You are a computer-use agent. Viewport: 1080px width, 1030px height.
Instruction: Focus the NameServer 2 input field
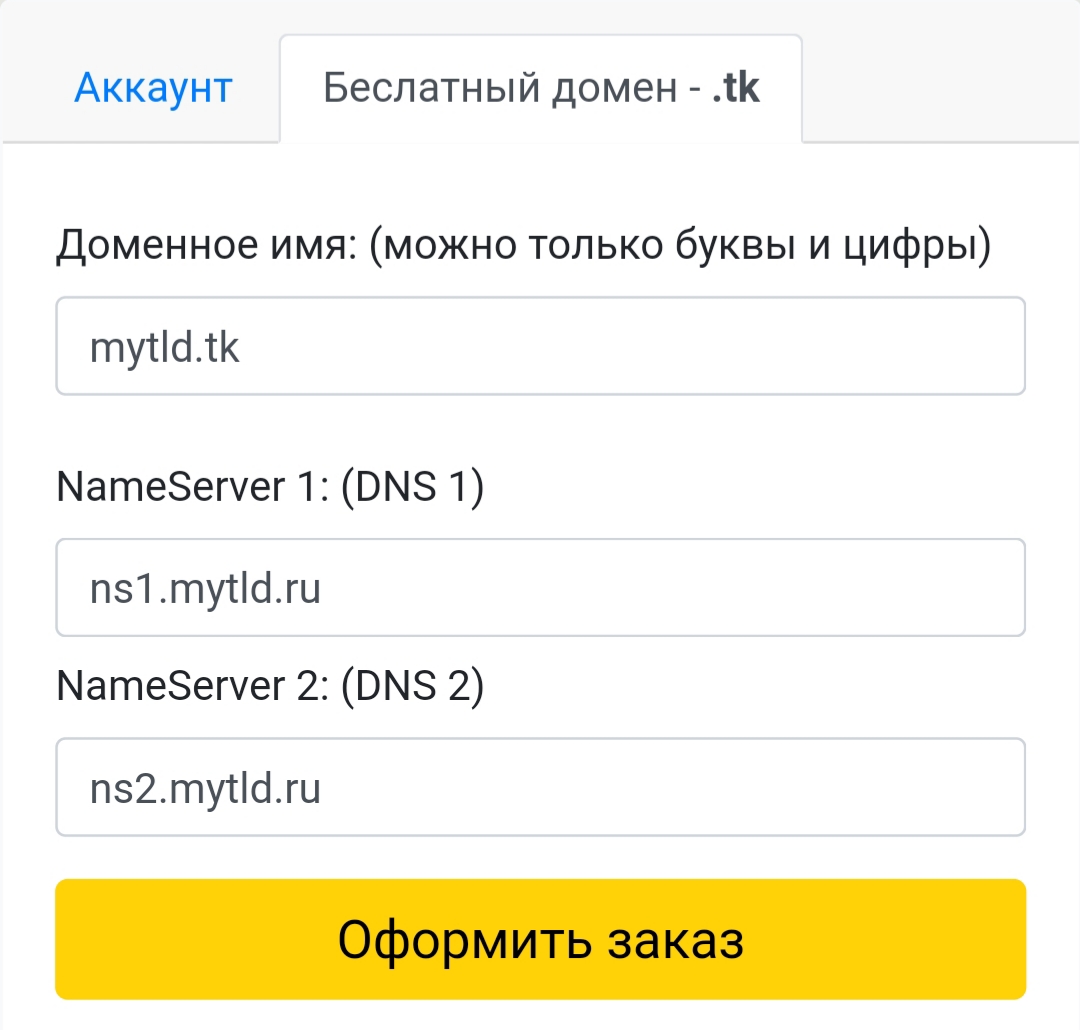[540, 788]
